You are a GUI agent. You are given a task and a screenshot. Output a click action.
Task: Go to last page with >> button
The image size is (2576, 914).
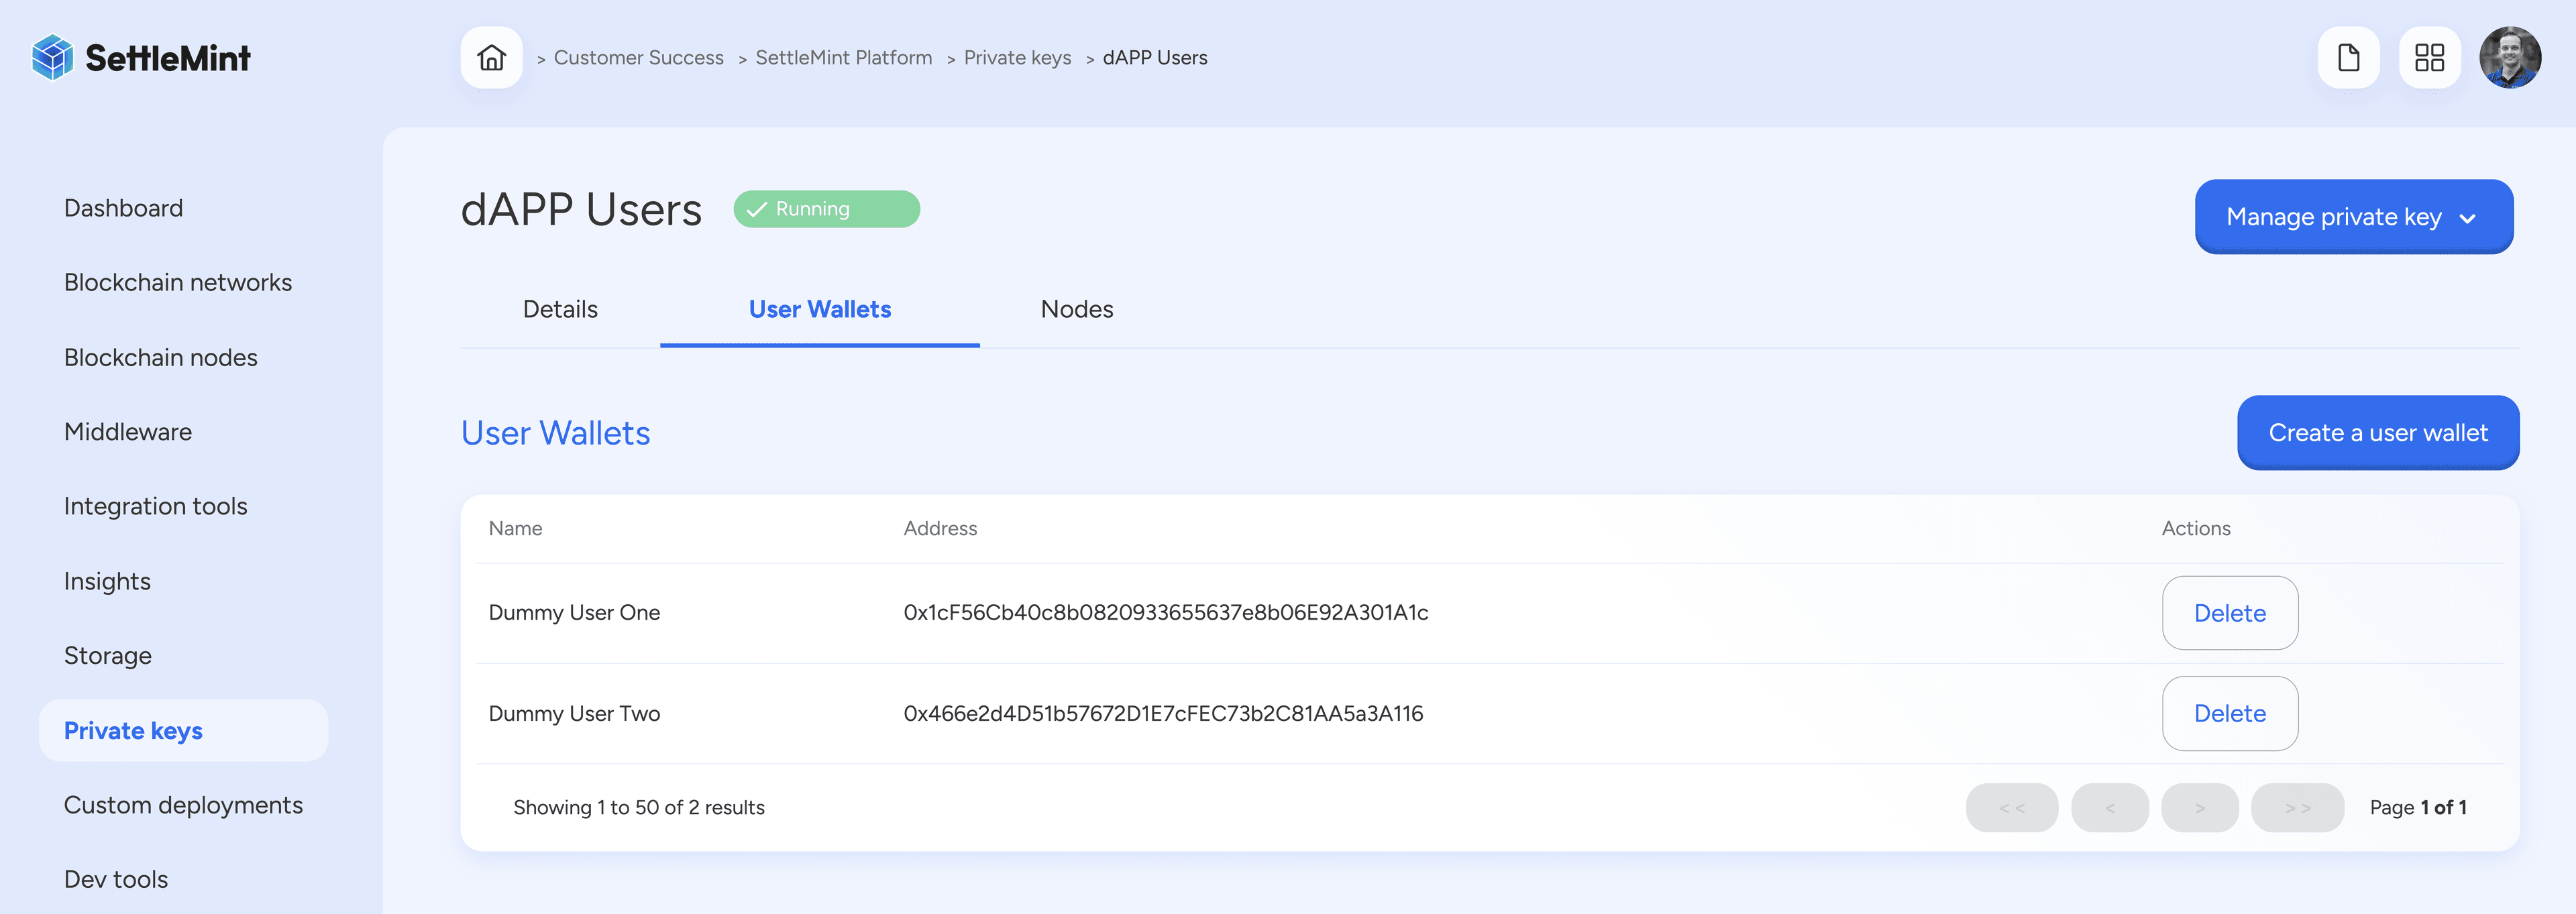pyautogui.click(x=2297, y=807)
